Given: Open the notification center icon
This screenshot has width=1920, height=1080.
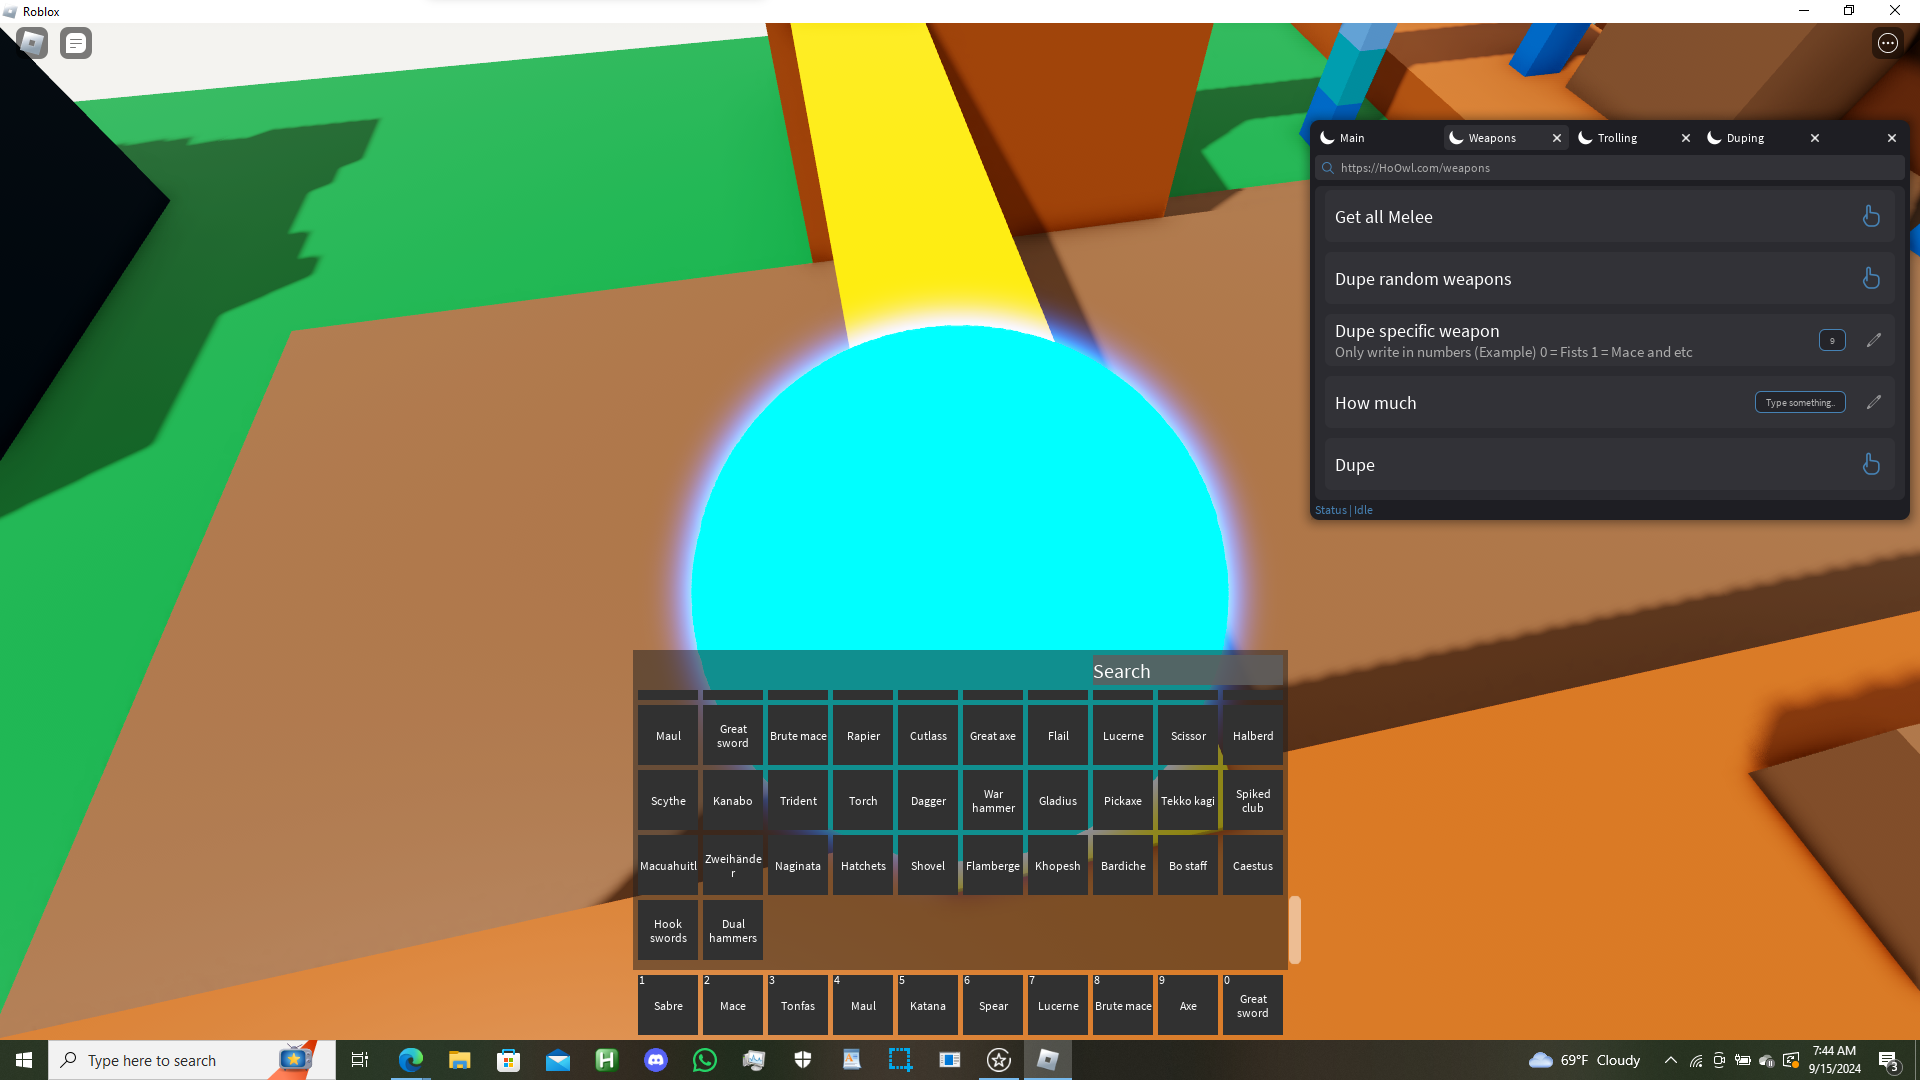Looking at the screenshot, I should point(1889,1060).
